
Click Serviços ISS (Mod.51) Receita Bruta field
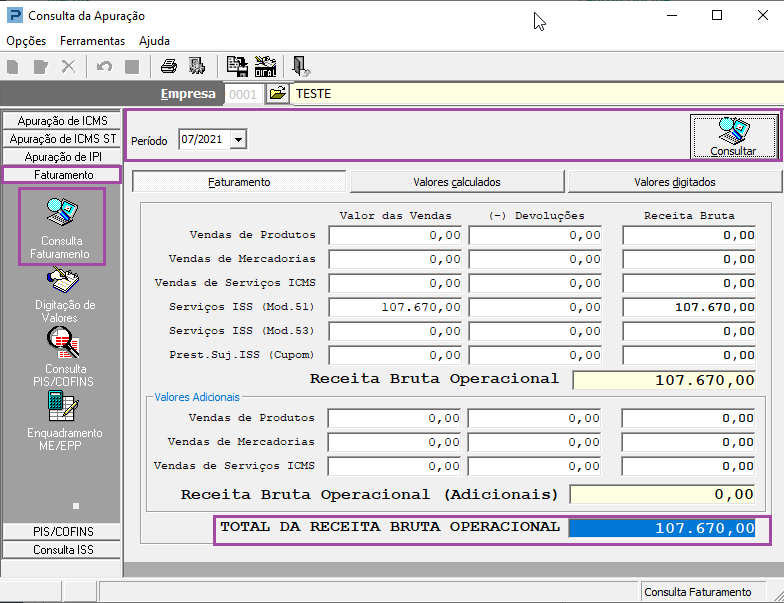coord(689,307)
